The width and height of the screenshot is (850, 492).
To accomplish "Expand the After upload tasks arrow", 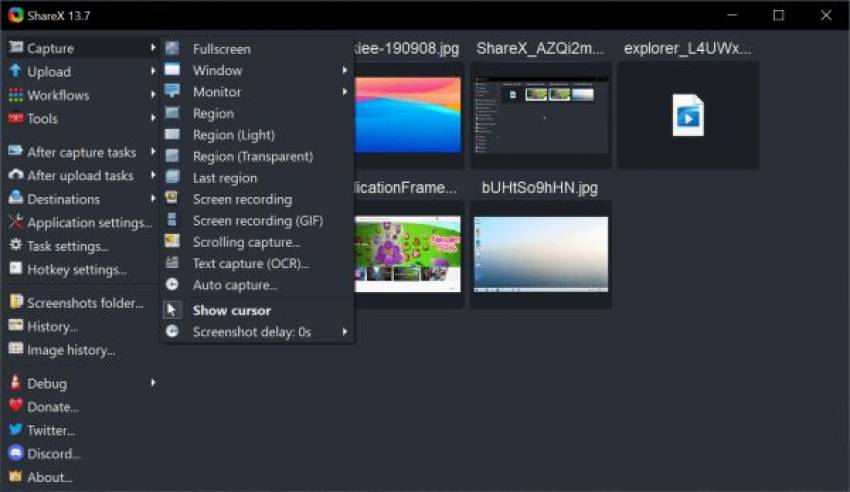I will pyautogui.click(x=153, y=174).
